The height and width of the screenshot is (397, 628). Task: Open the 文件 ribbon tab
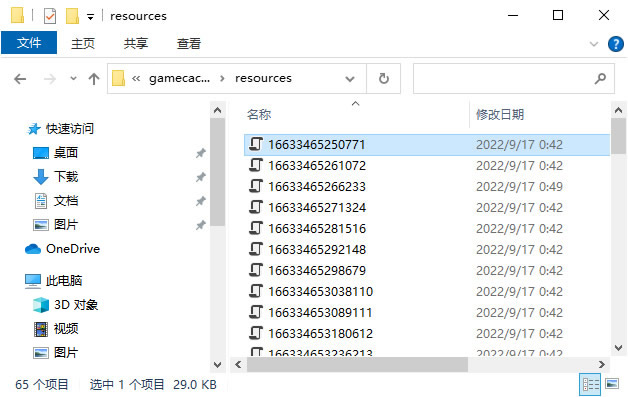(x=29, y=42)
